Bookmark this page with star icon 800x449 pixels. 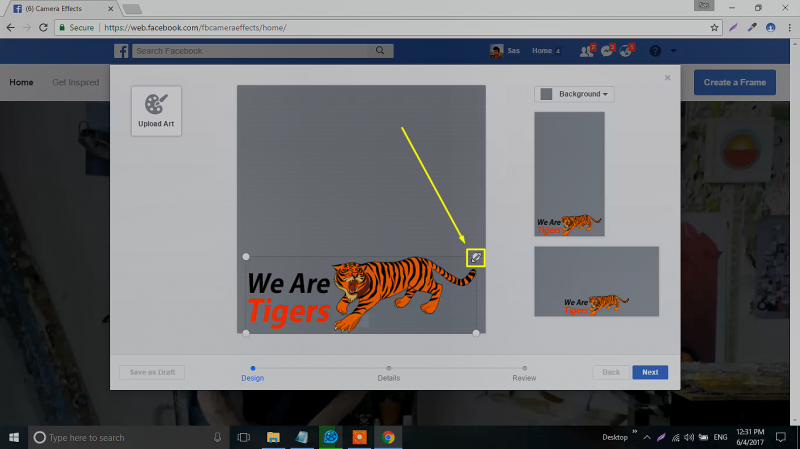click(714, 28)
